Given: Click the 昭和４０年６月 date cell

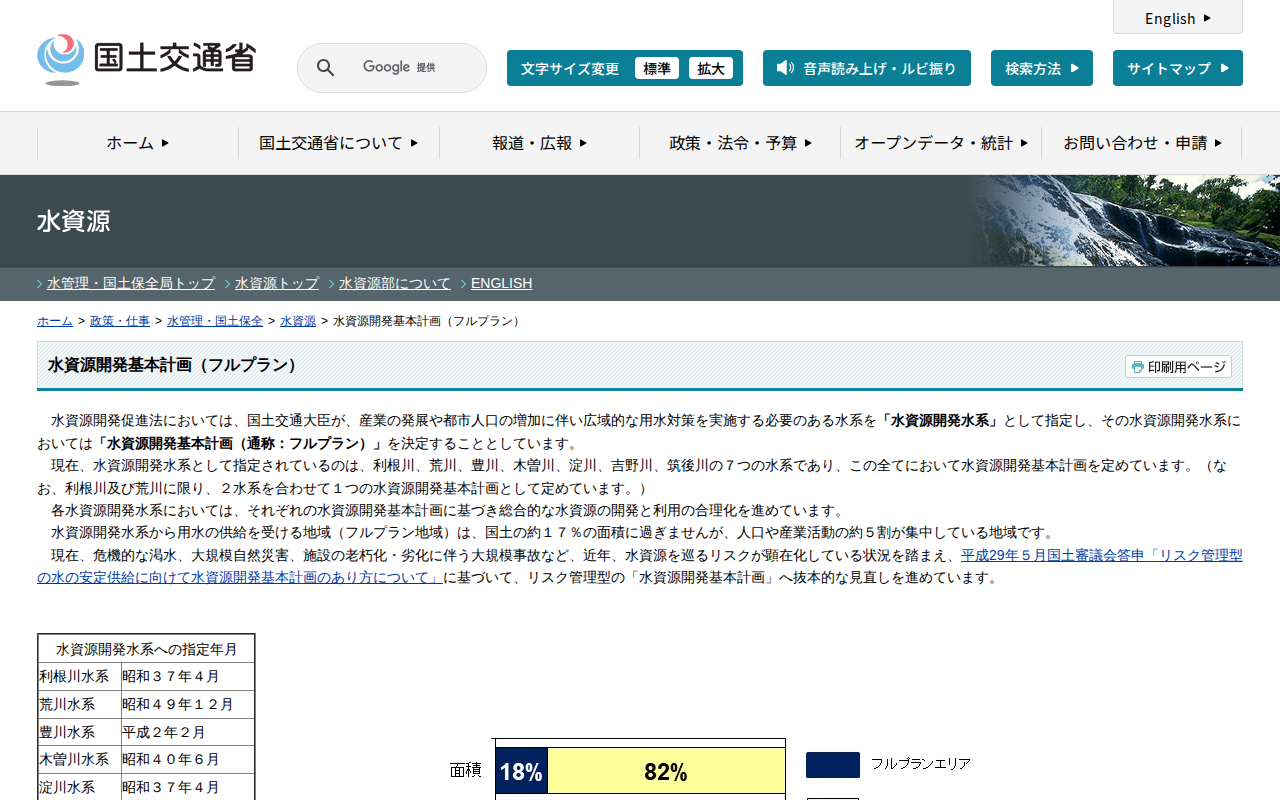Looking at the screenshot, I should (x=188, y=760).
